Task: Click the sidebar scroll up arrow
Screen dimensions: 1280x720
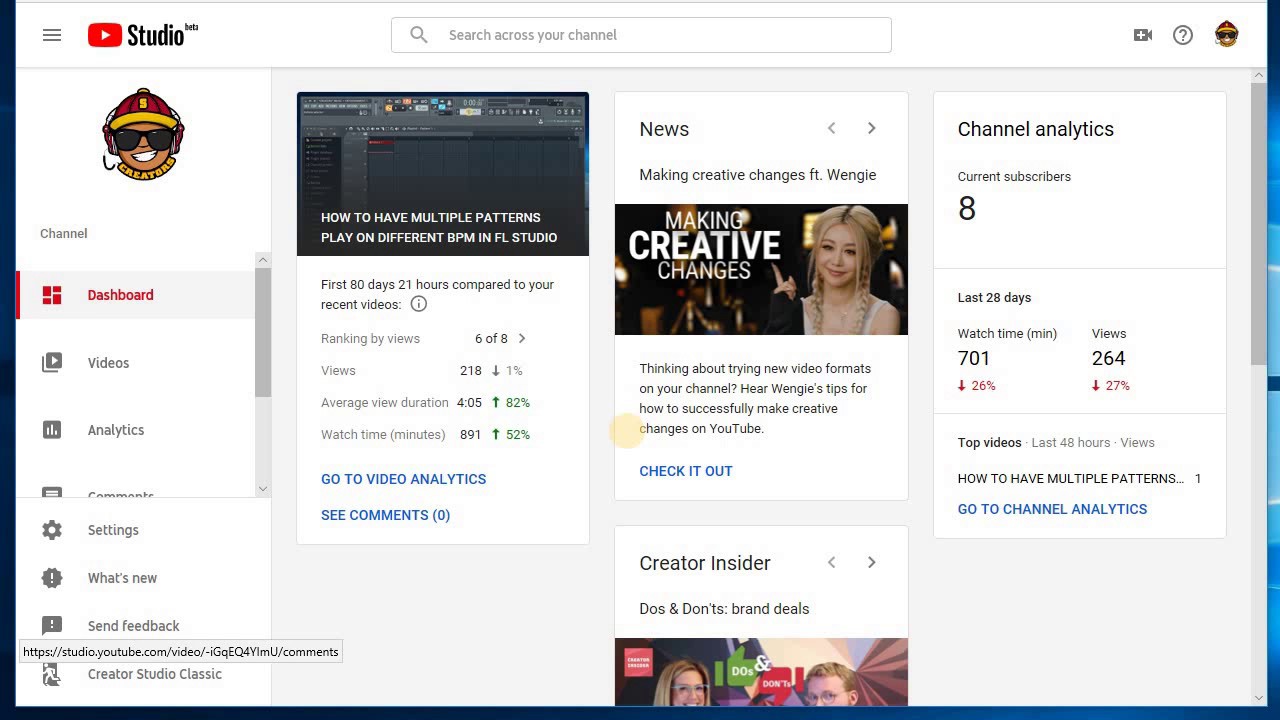Action: (x=263, y=260)
